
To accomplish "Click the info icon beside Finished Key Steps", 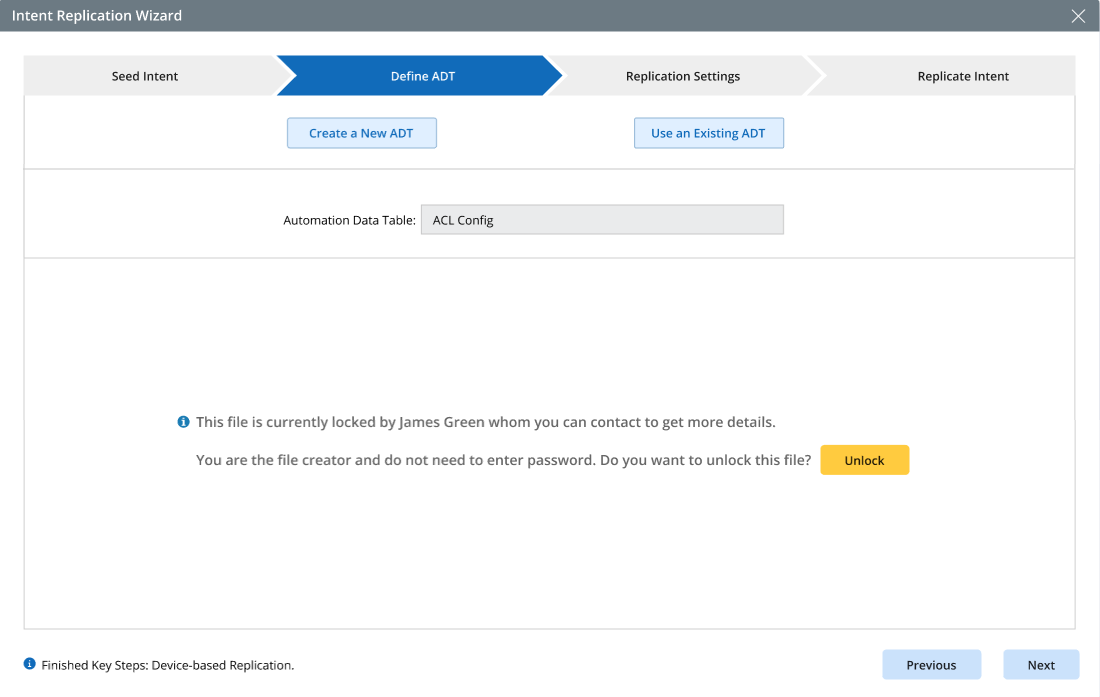I will pos(30,664).
